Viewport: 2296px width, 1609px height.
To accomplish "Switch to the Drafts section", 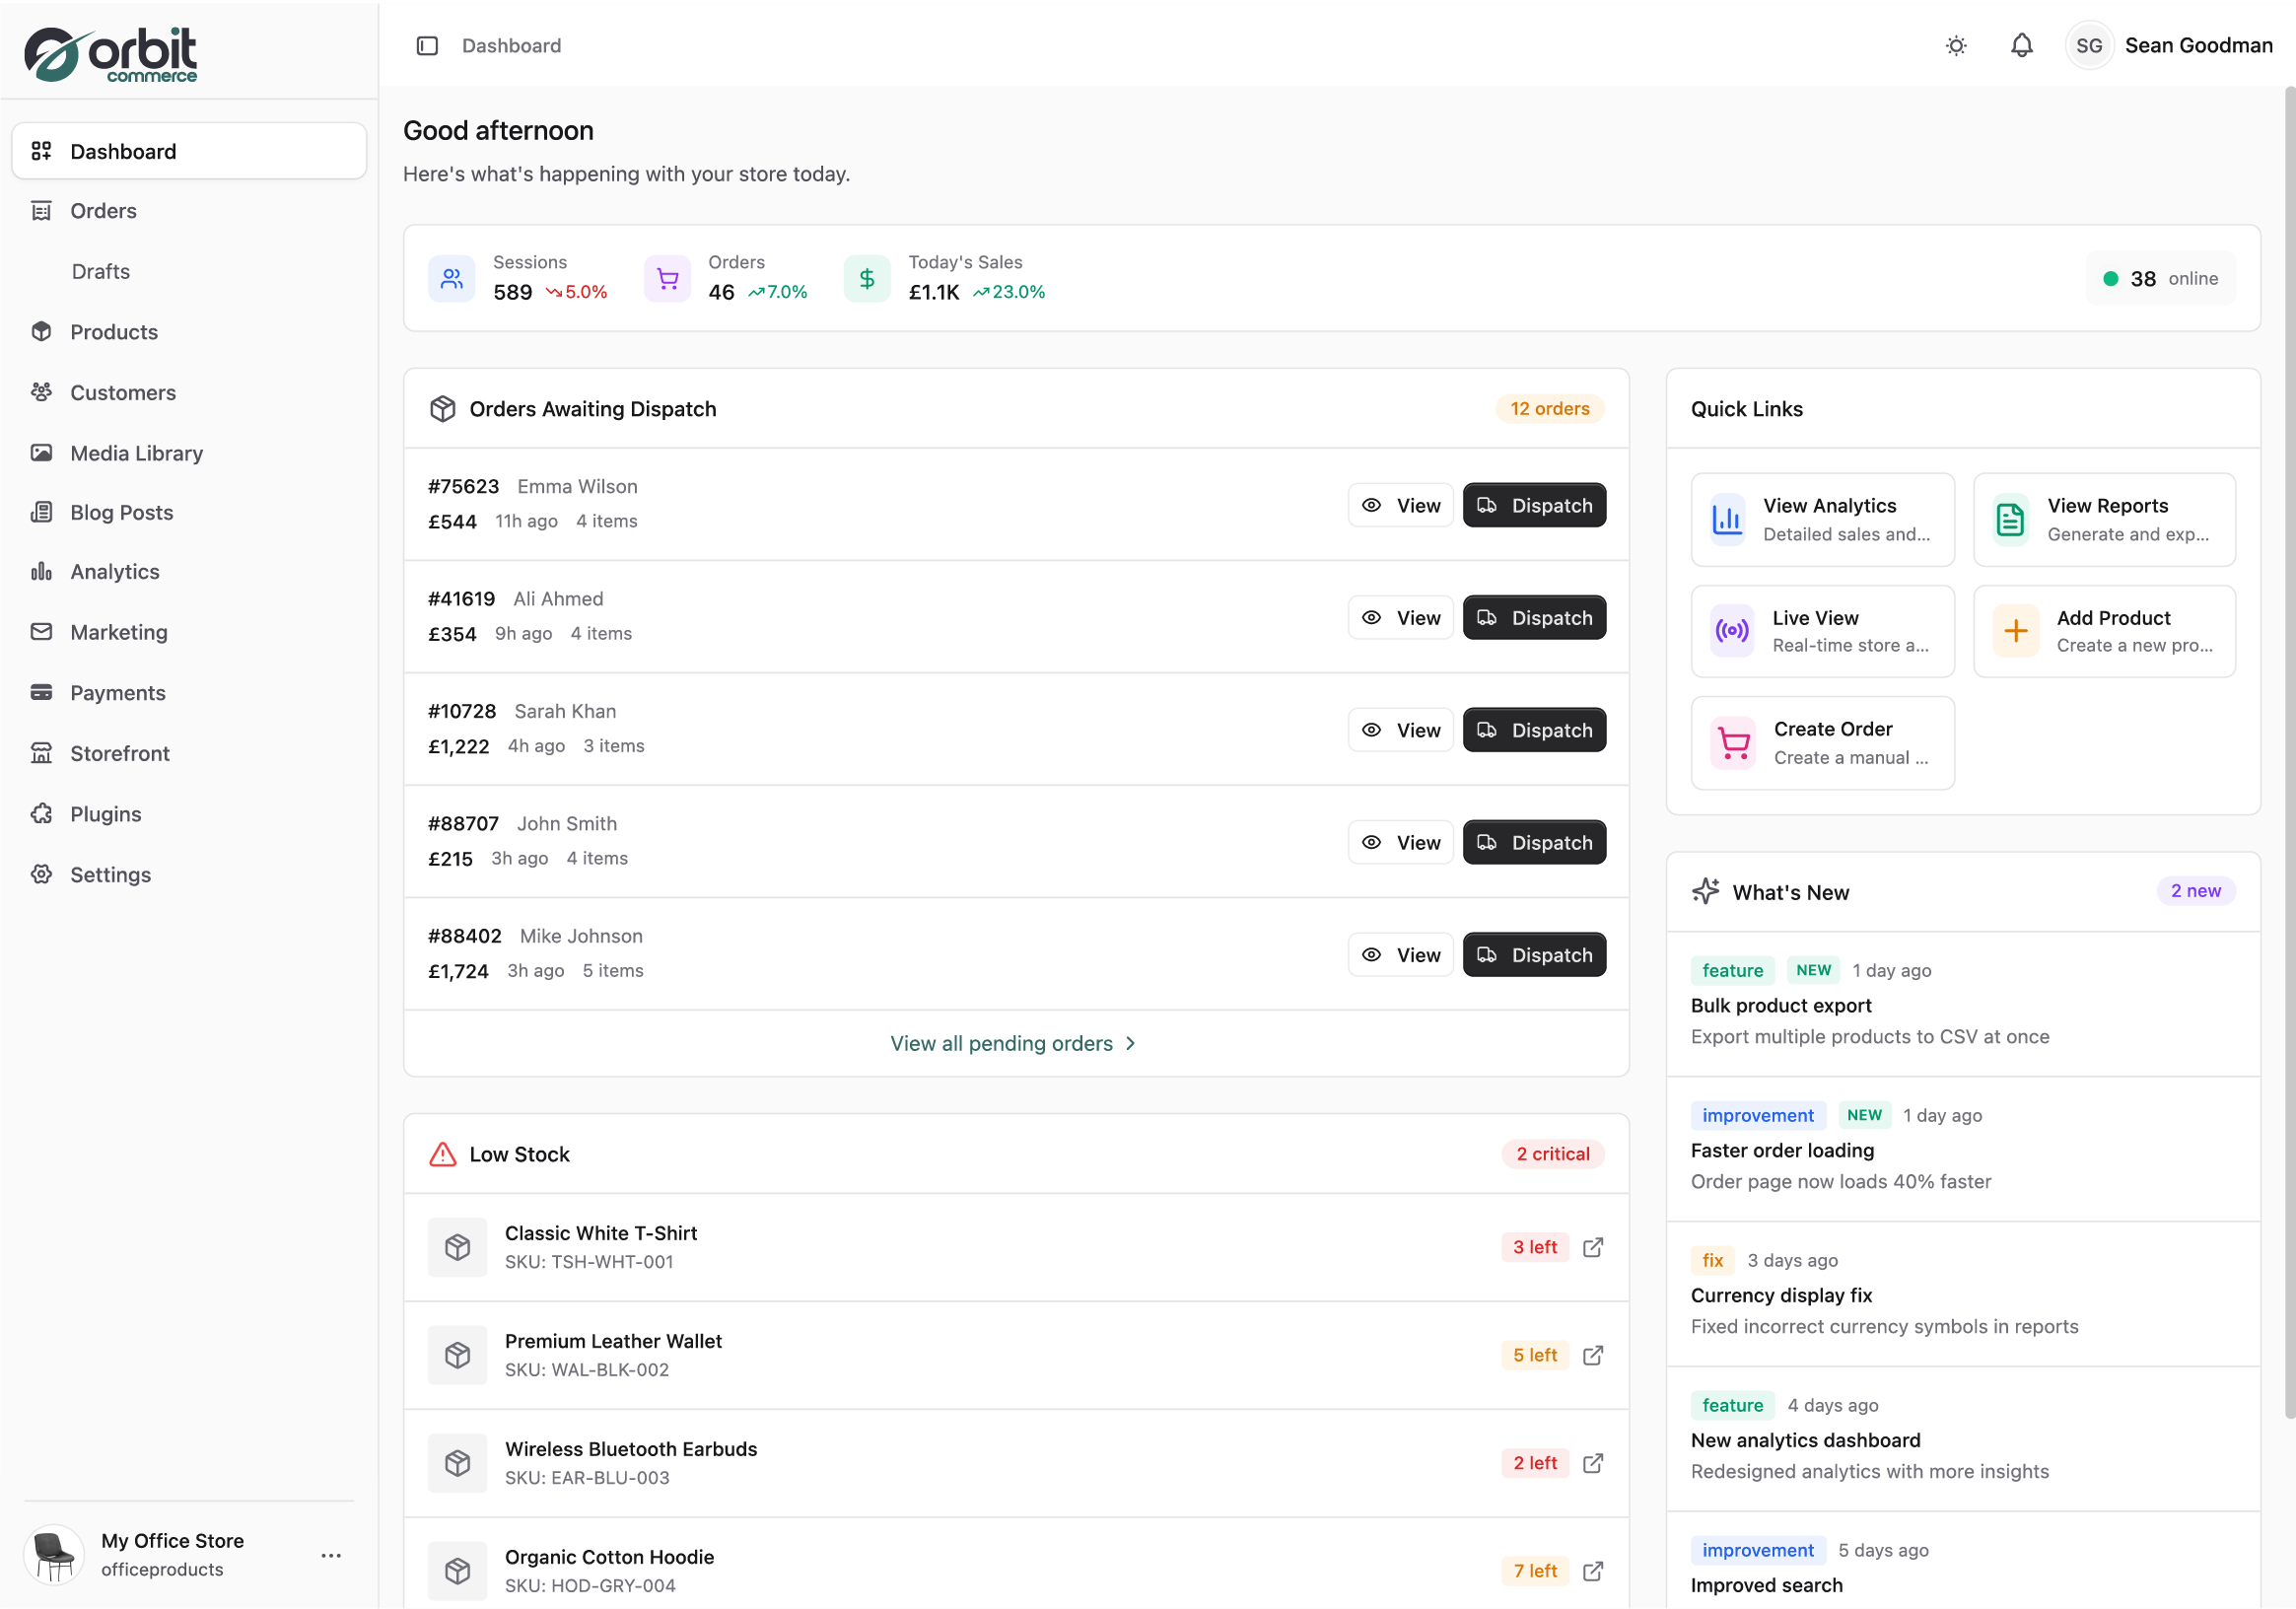I will [100, 271].
